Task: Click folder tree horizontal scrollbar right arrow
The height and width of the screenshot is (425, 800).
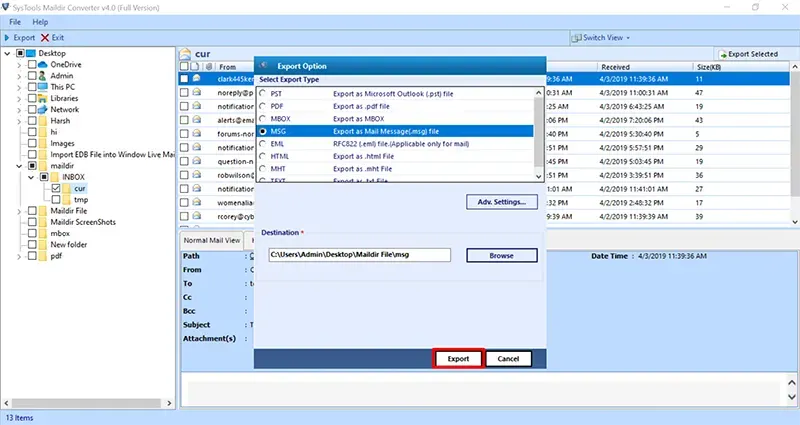Action: pos(169,403)
